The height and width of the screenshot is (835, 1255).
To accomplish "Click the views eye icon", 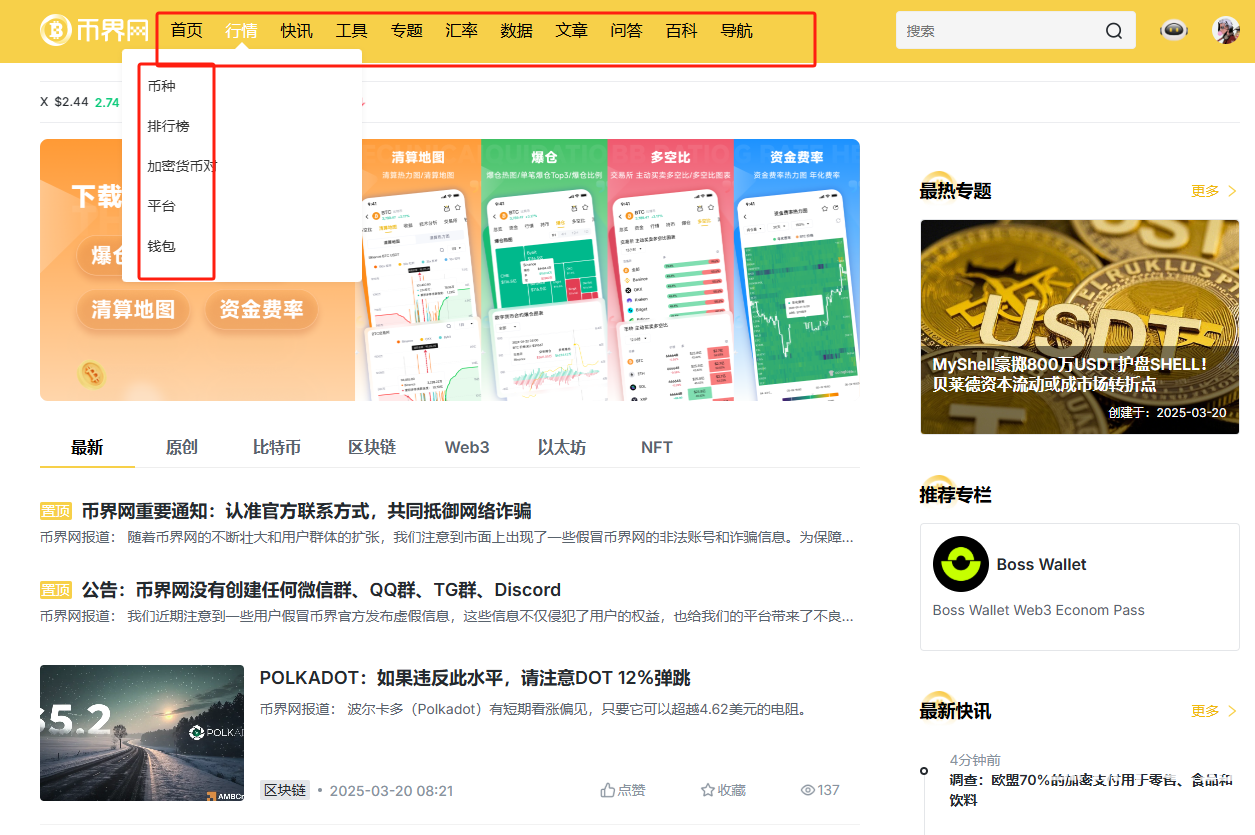I will tap(808, 790).
